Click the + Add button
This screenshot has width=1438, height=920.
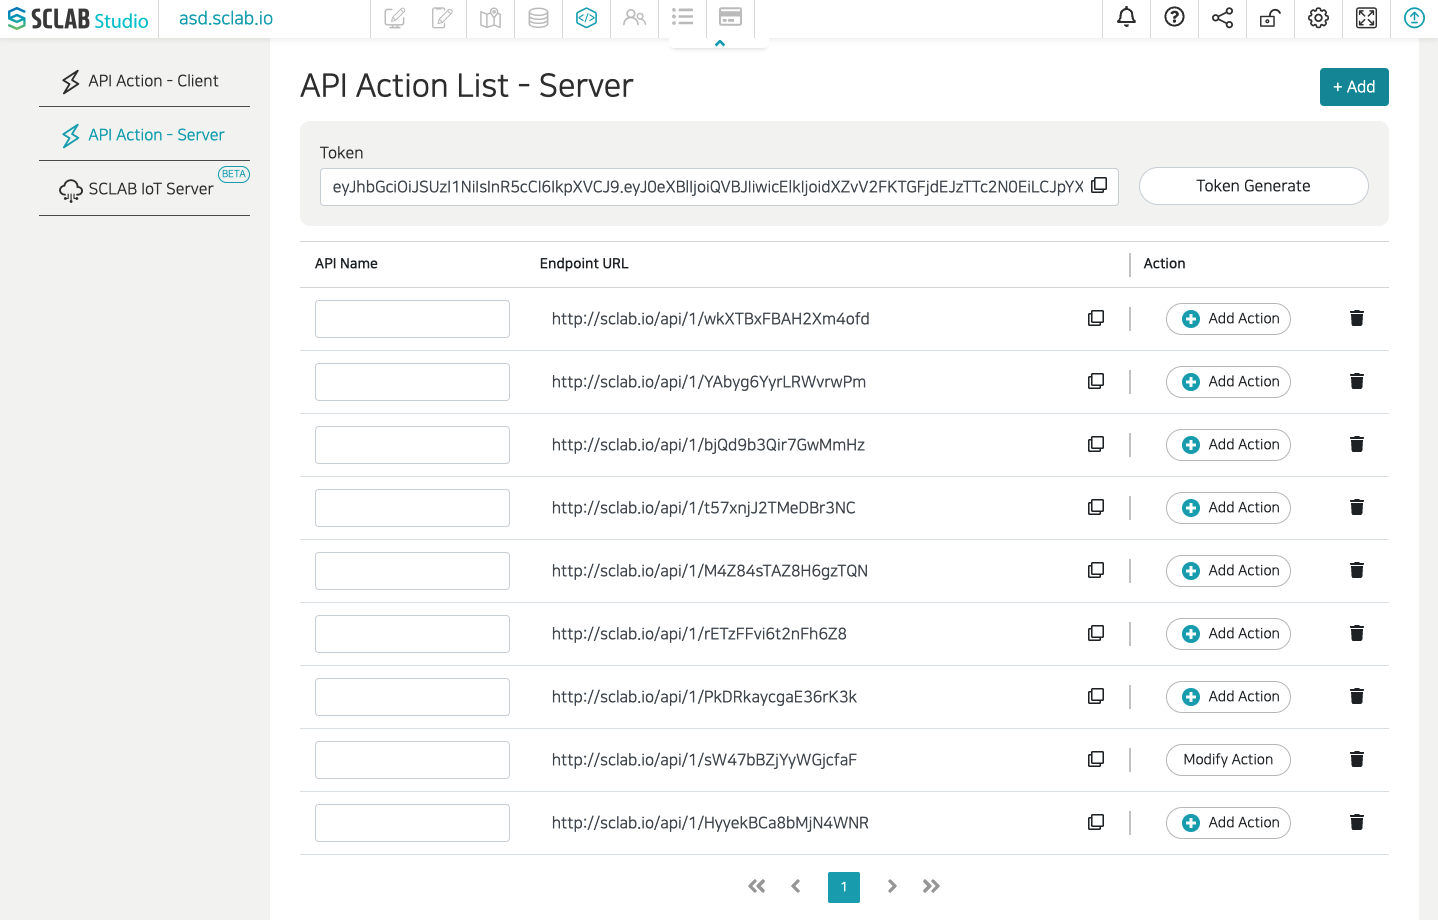[x=1354, y=87]
